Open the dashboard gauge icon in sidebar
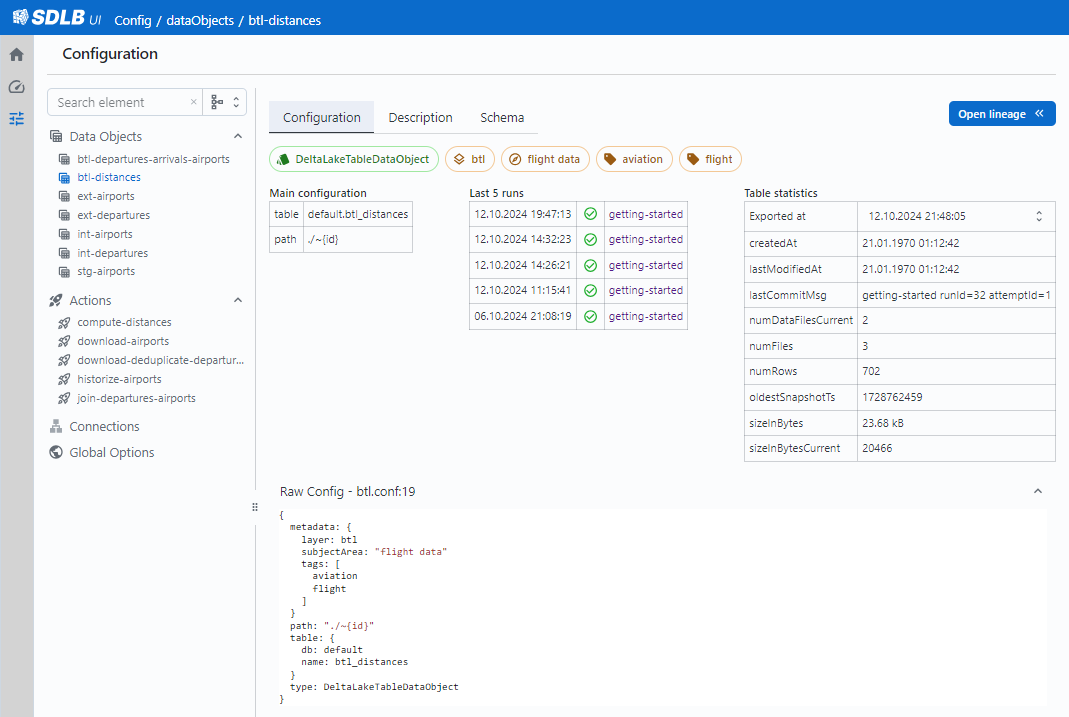The height and width of the screenshot is (717, 1069). coord(16,87)
